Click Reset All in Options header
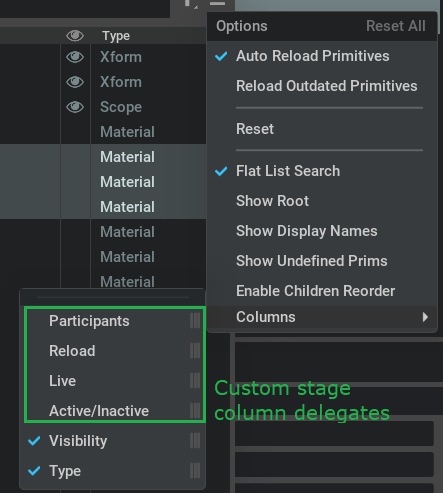 pyautogui.click(x=396, y=26)
